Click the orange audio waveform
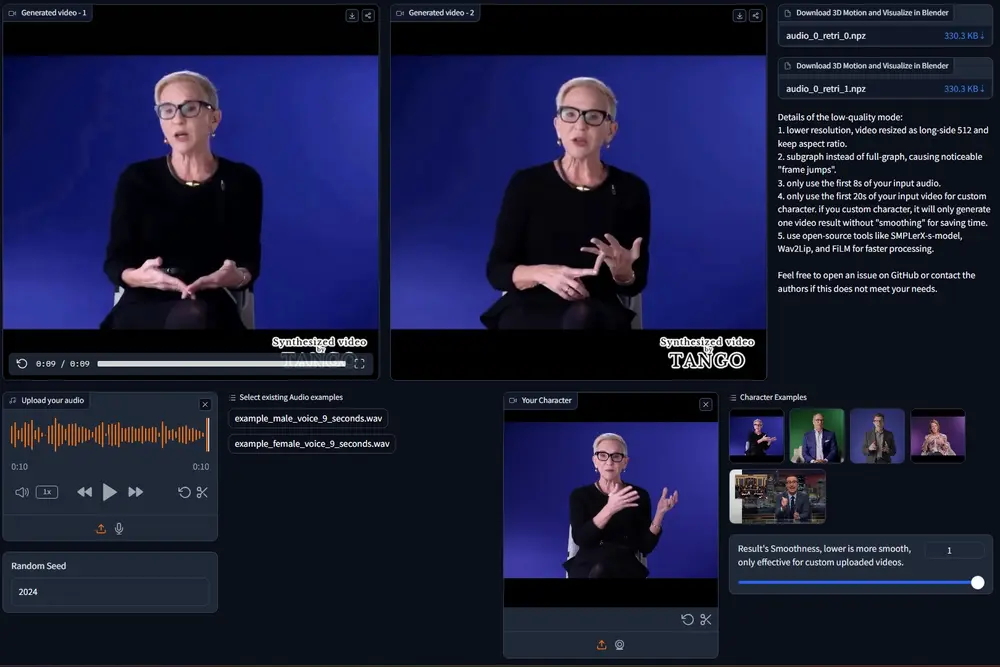 click(x=110, y=435)
